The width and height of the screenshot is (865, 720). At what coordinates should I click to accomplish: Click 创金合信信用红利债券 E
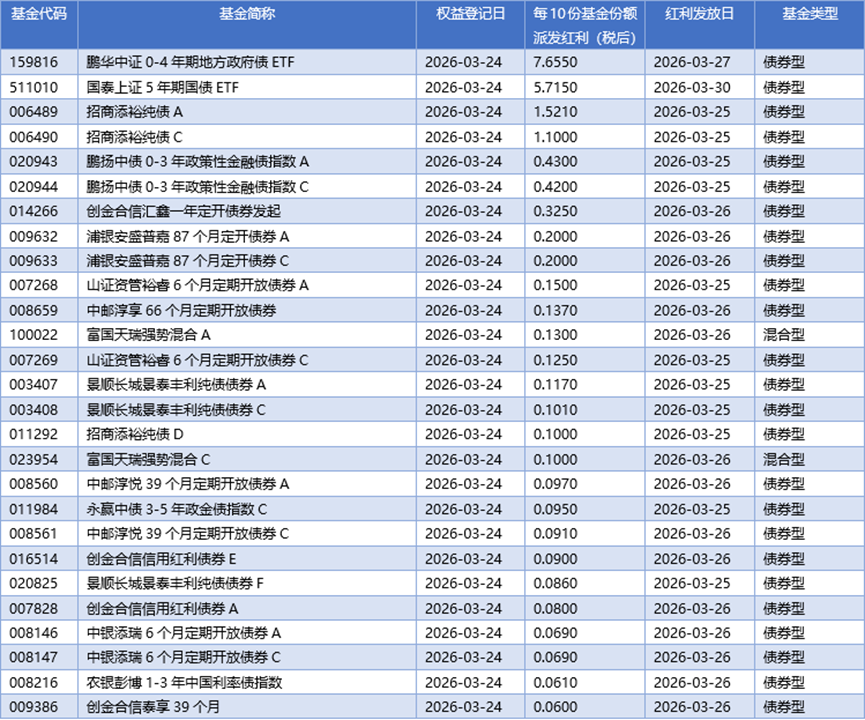161,559
